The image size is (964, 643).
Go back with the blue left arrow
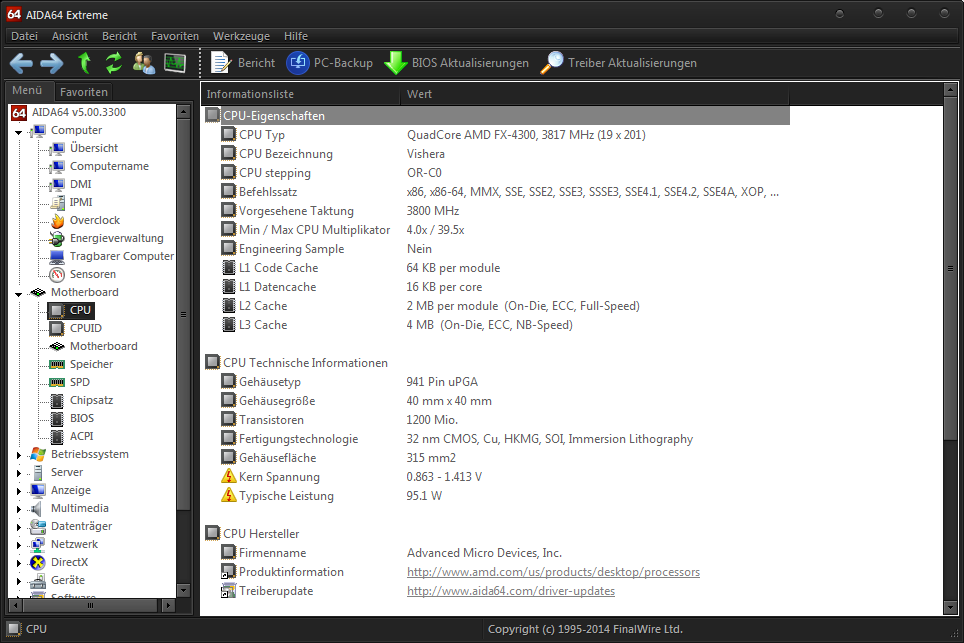(22, 63)
